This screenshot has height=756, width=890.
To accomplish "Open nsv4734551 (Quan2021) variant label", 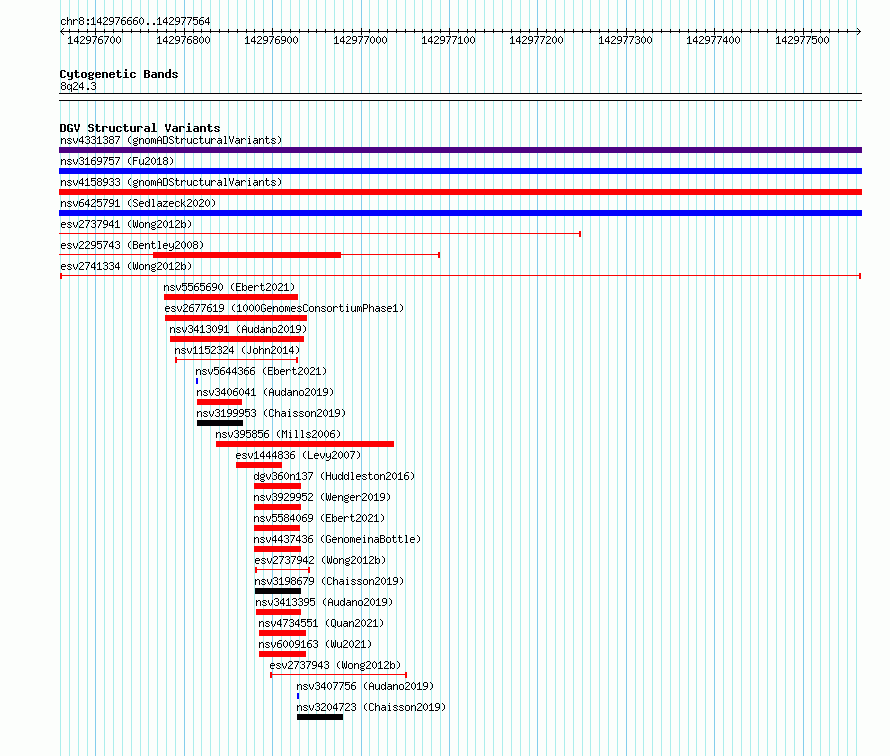I will pos(321,623).
